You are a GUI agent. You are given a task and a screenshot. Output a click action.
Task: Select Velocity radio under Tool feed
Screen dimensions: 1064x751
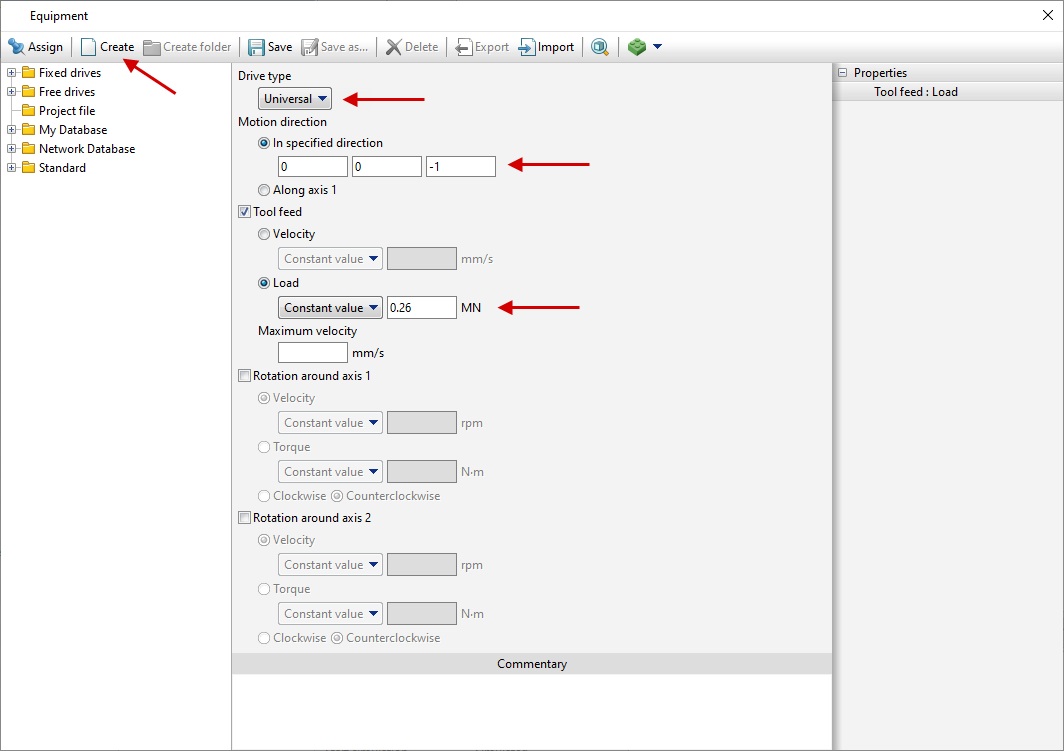pos(264,234)
